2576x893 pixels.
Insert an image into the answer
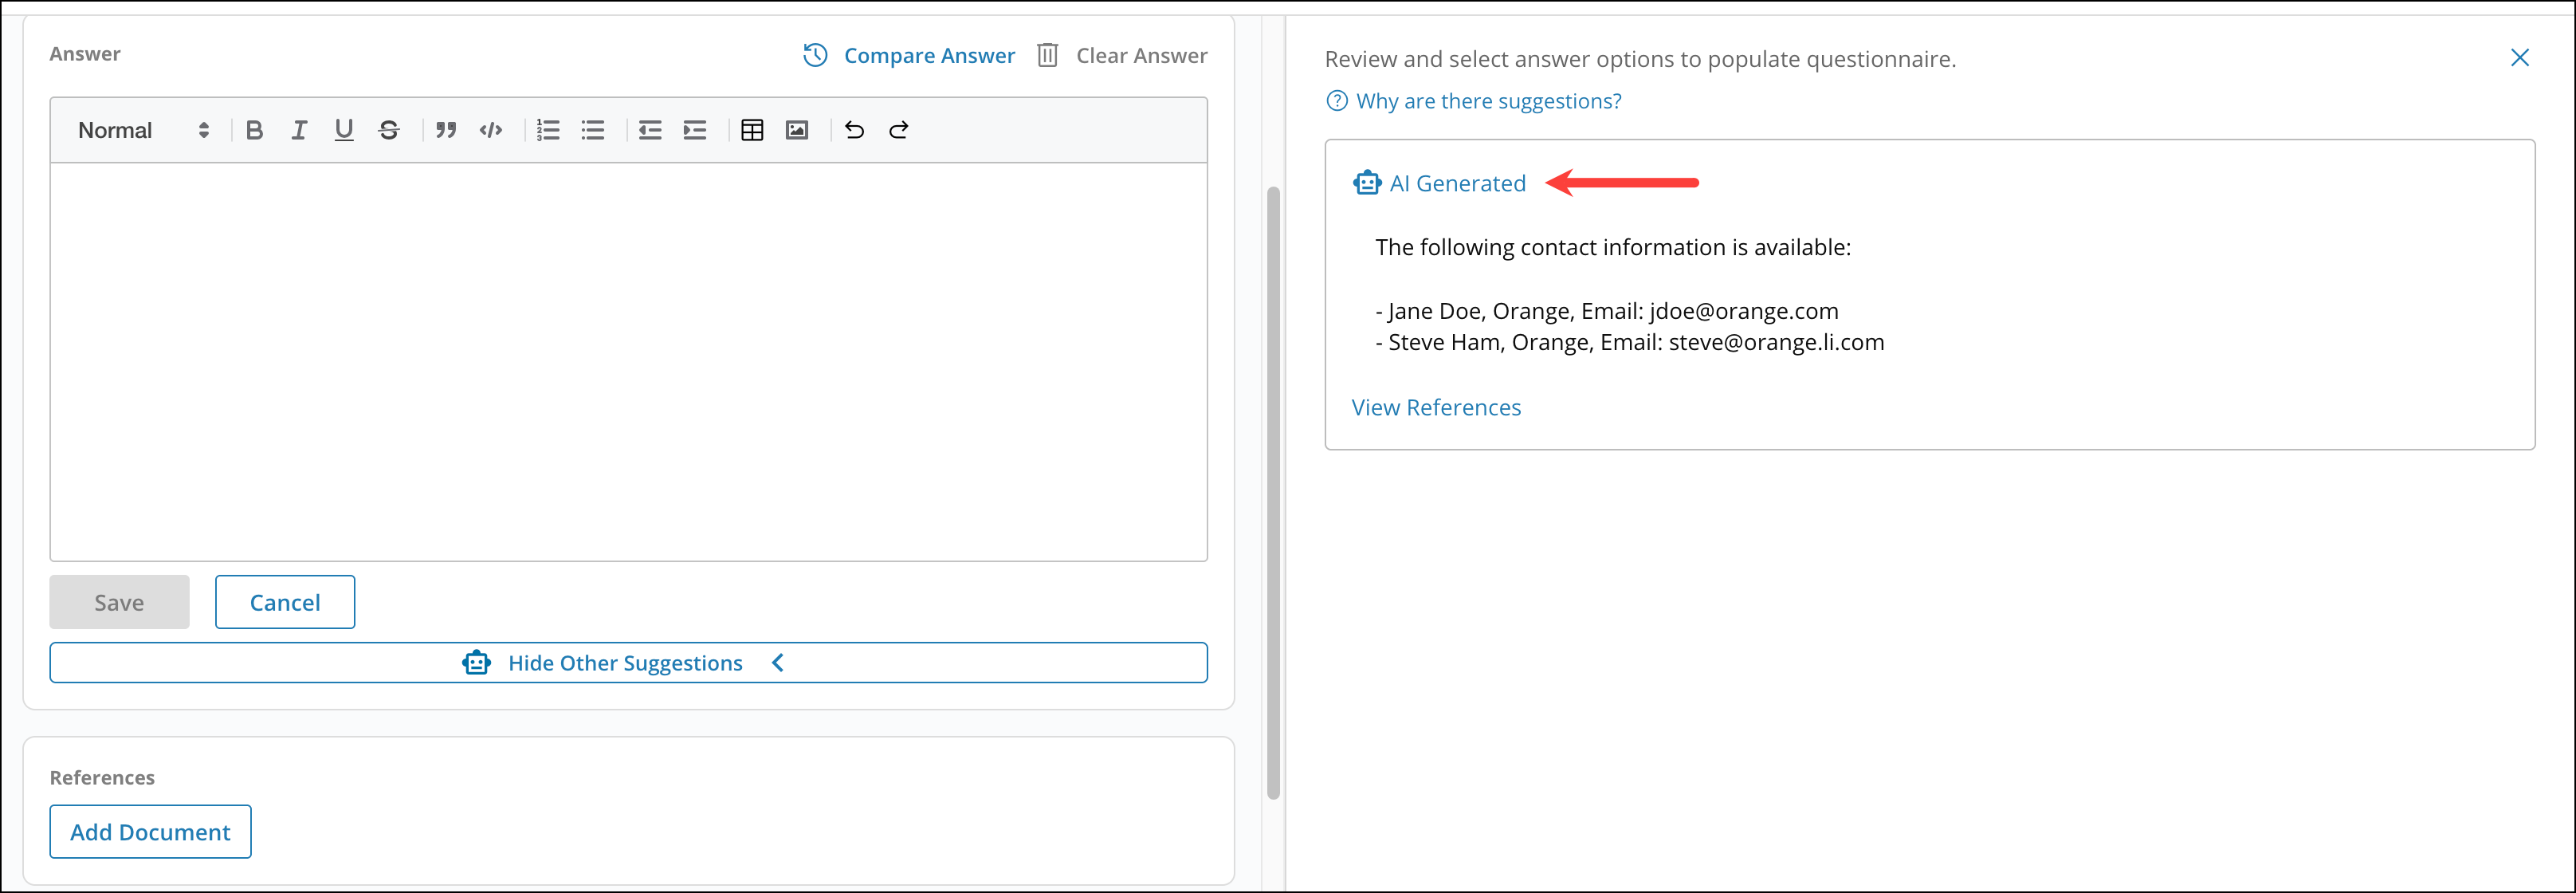797,130
